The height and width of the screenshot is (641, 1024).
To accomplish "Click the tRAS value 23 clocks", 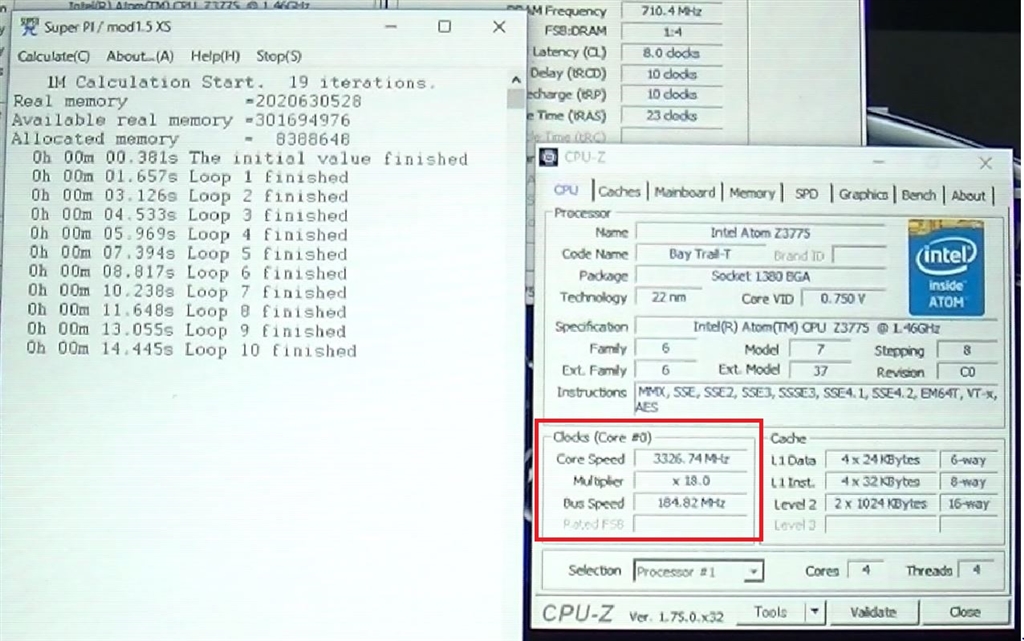I will (x=671, y=116).
